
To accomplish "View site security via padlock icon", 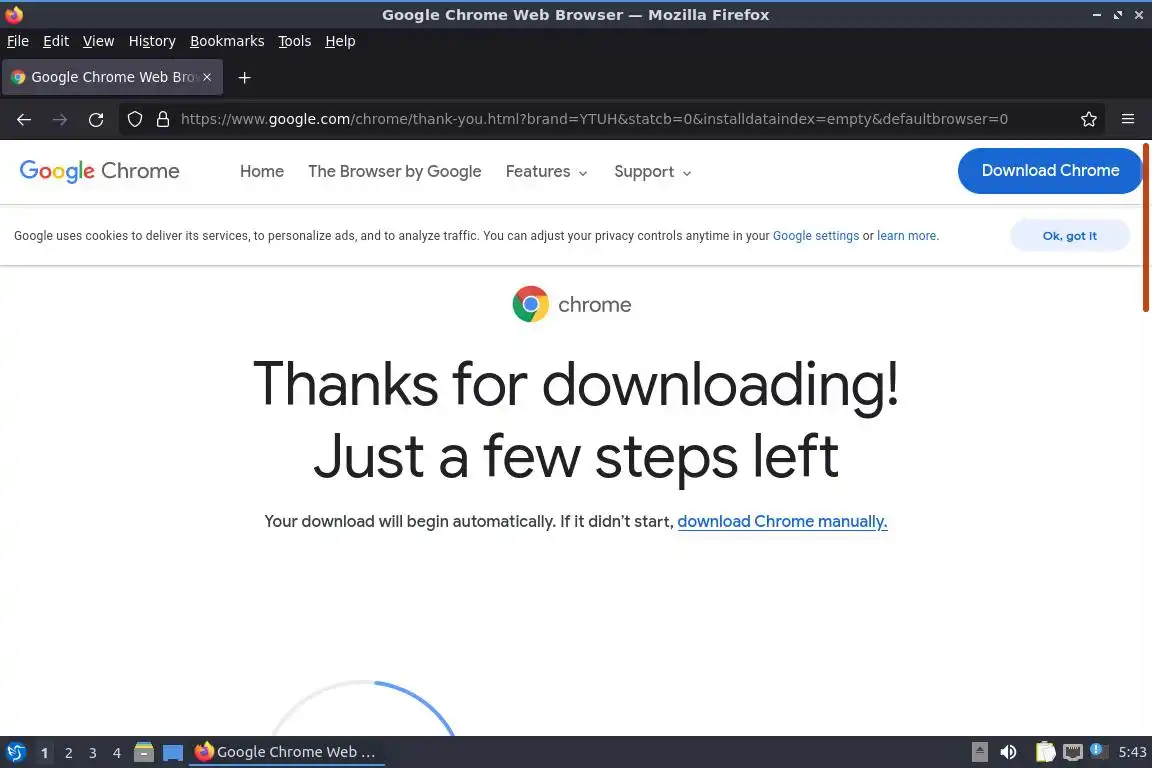I will [163, 119].
